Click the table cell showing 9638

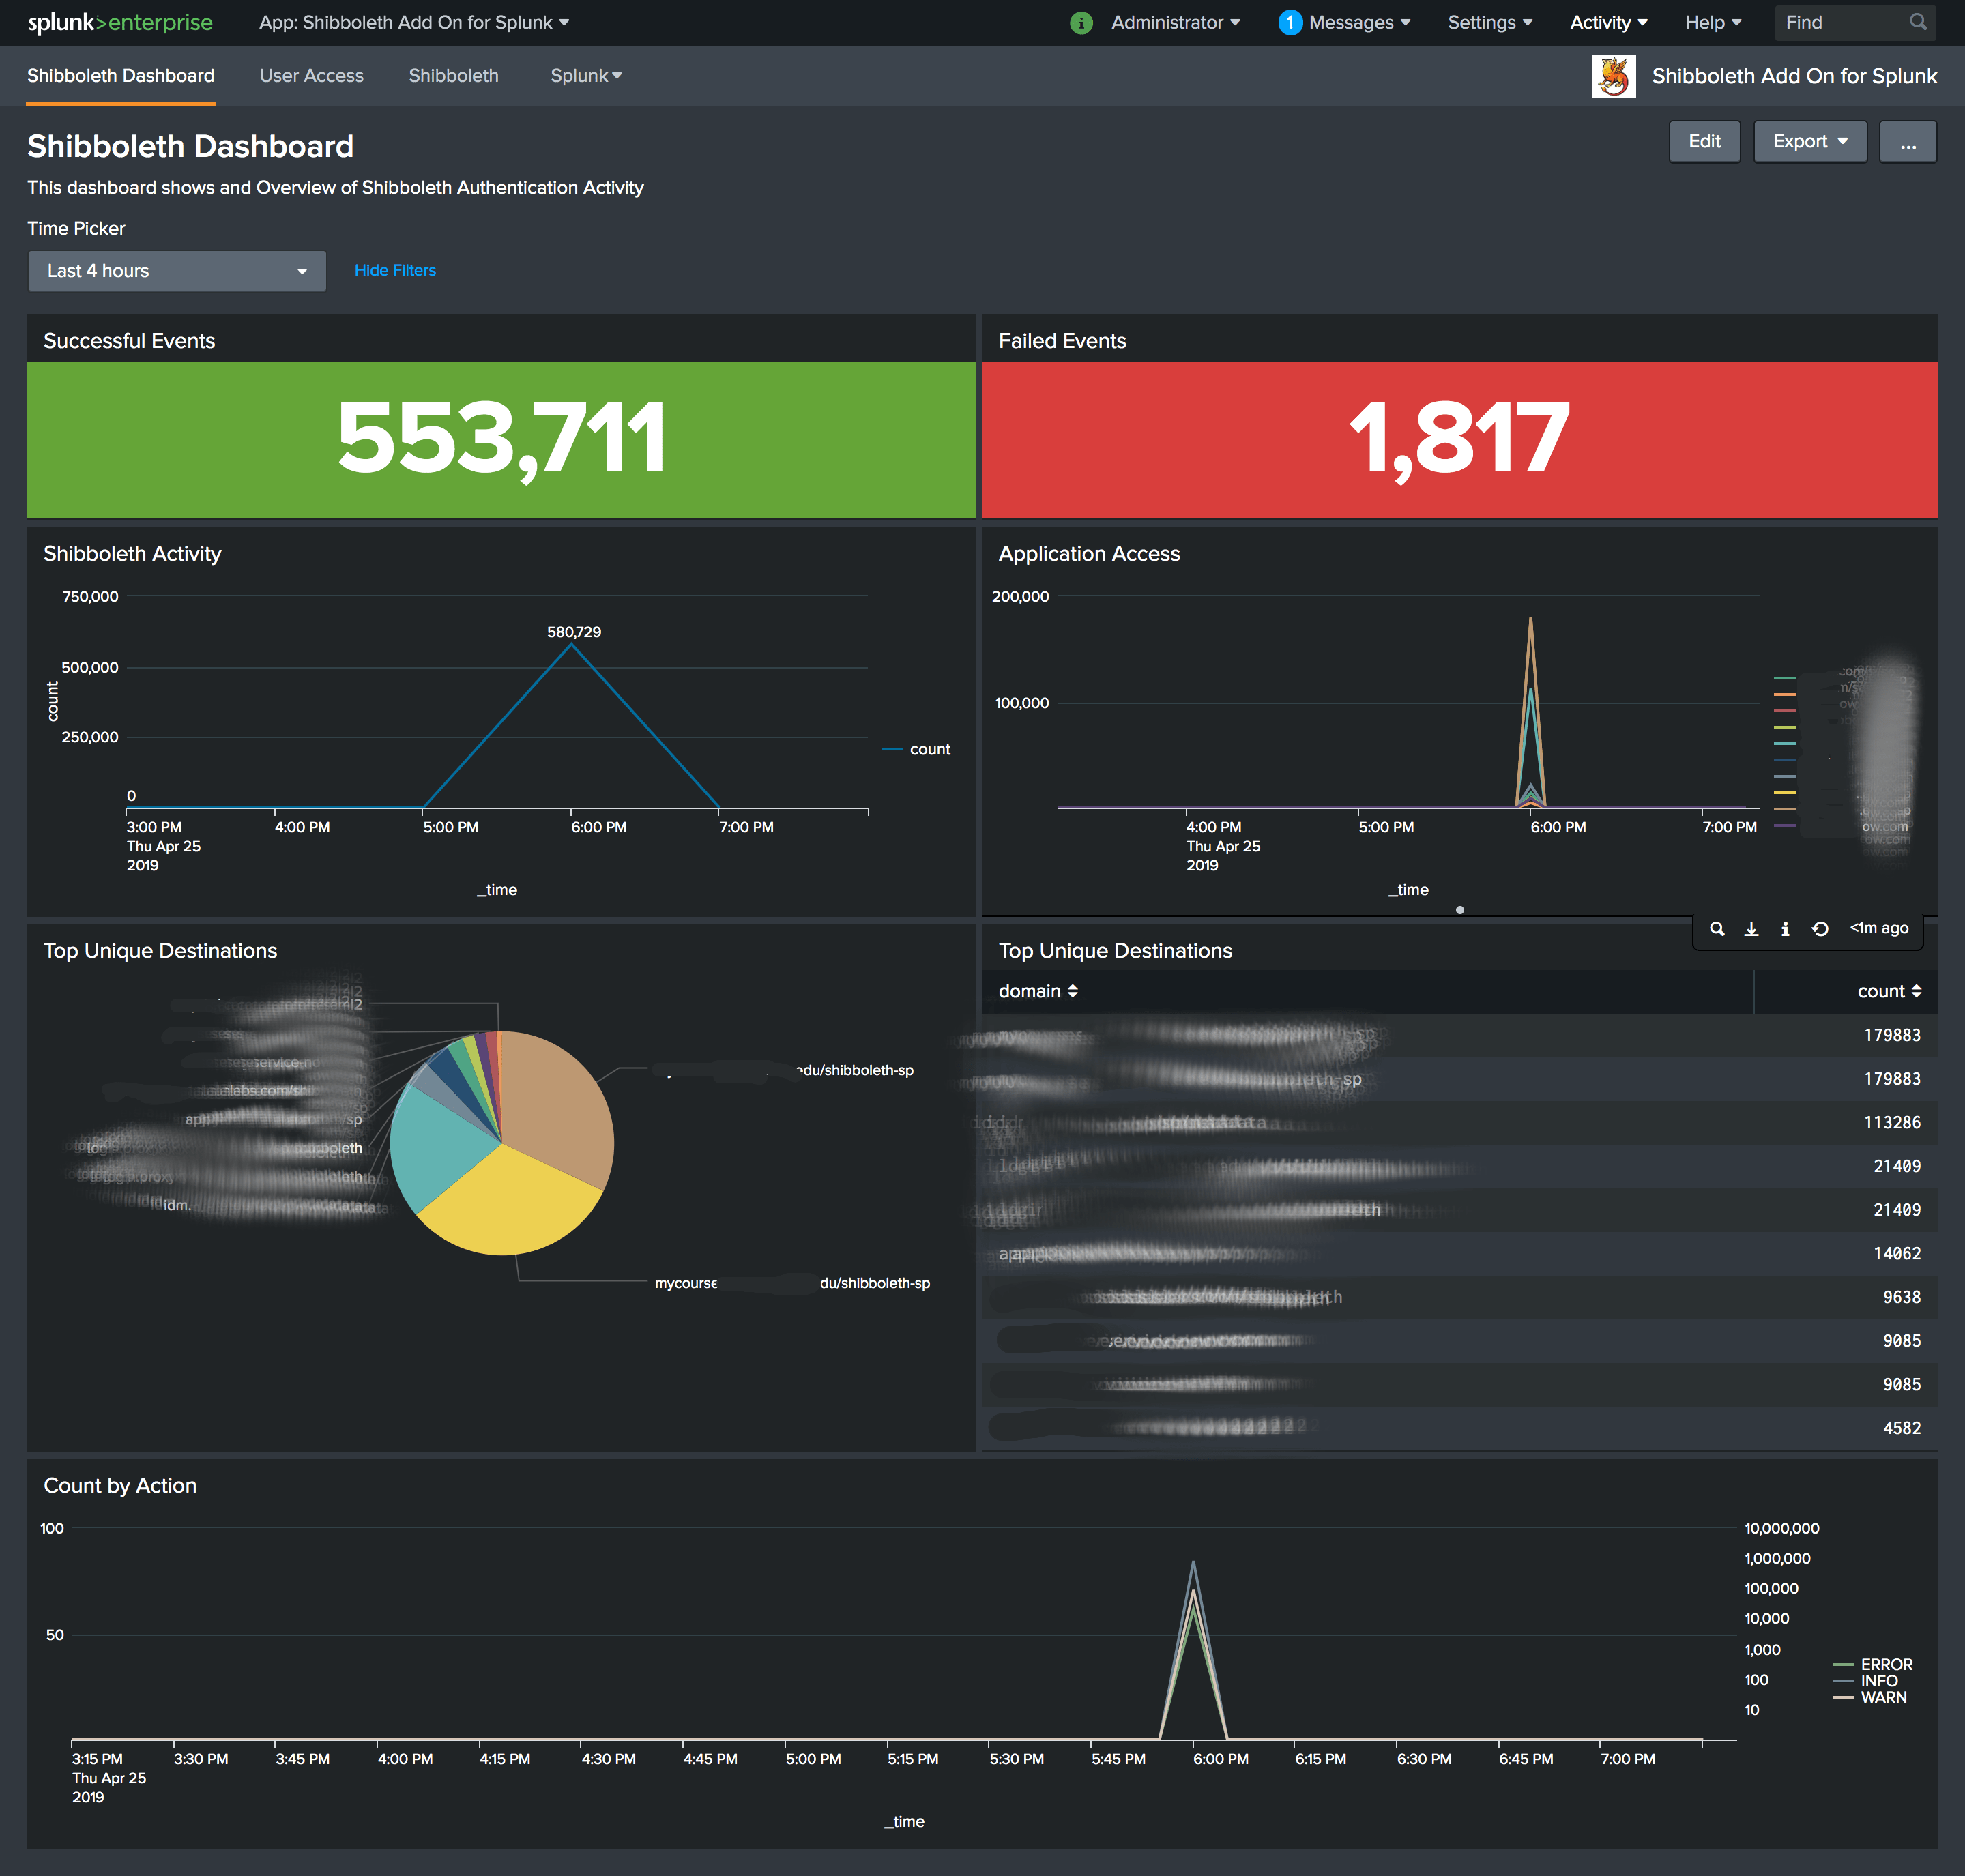pyautogui.click(x=1901, y=1297)
